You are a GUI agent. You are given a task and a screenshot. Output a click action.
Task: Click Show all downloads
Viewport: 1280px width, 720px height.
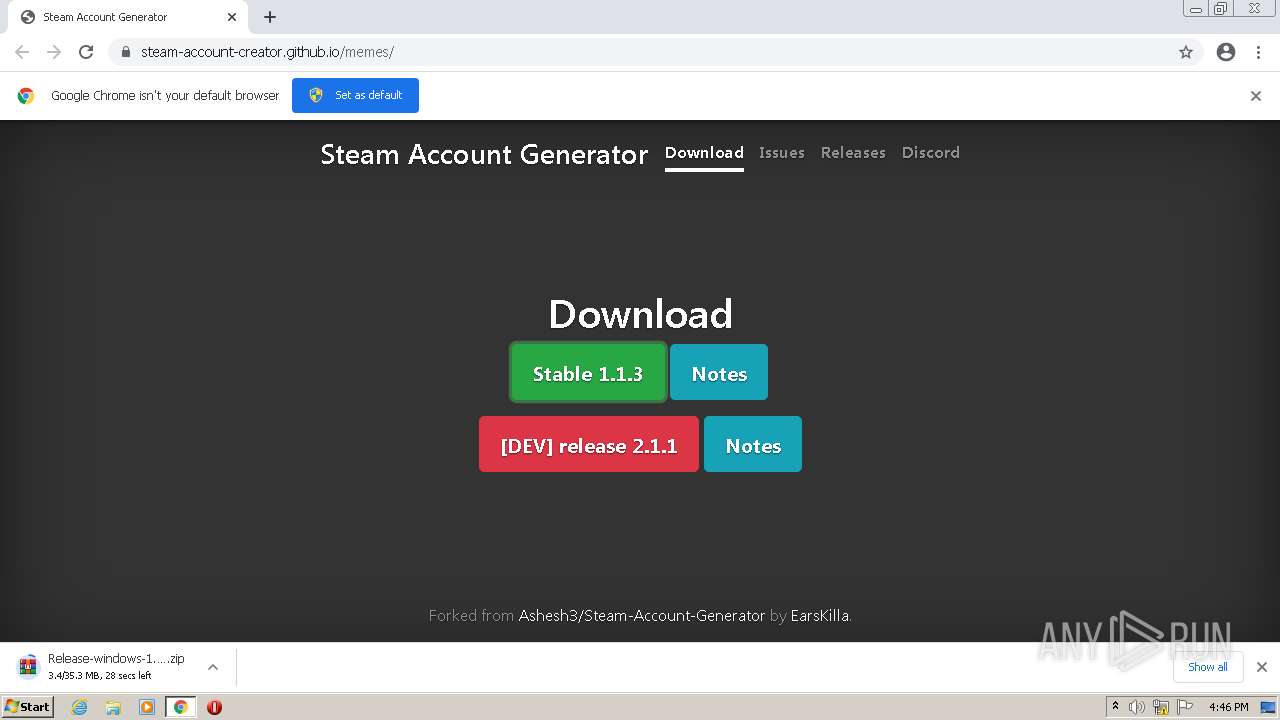(x=1208, y=667)
